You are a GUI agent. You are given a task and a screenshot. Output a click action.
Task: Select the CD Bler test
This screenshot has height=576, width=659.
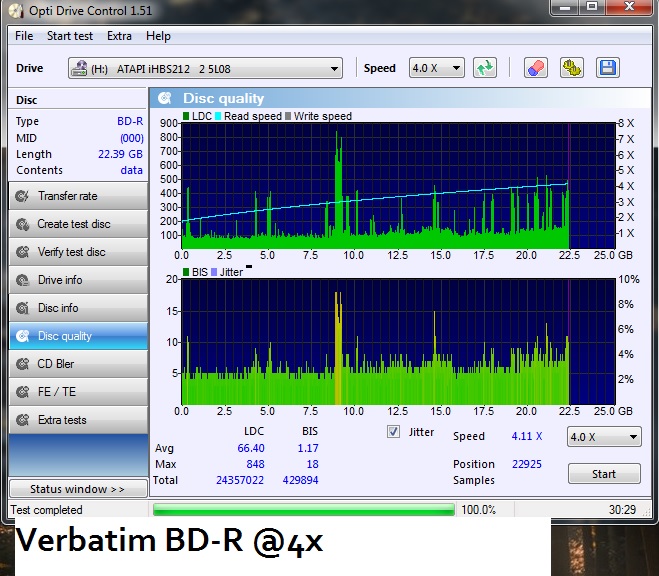tap(78, 364)
